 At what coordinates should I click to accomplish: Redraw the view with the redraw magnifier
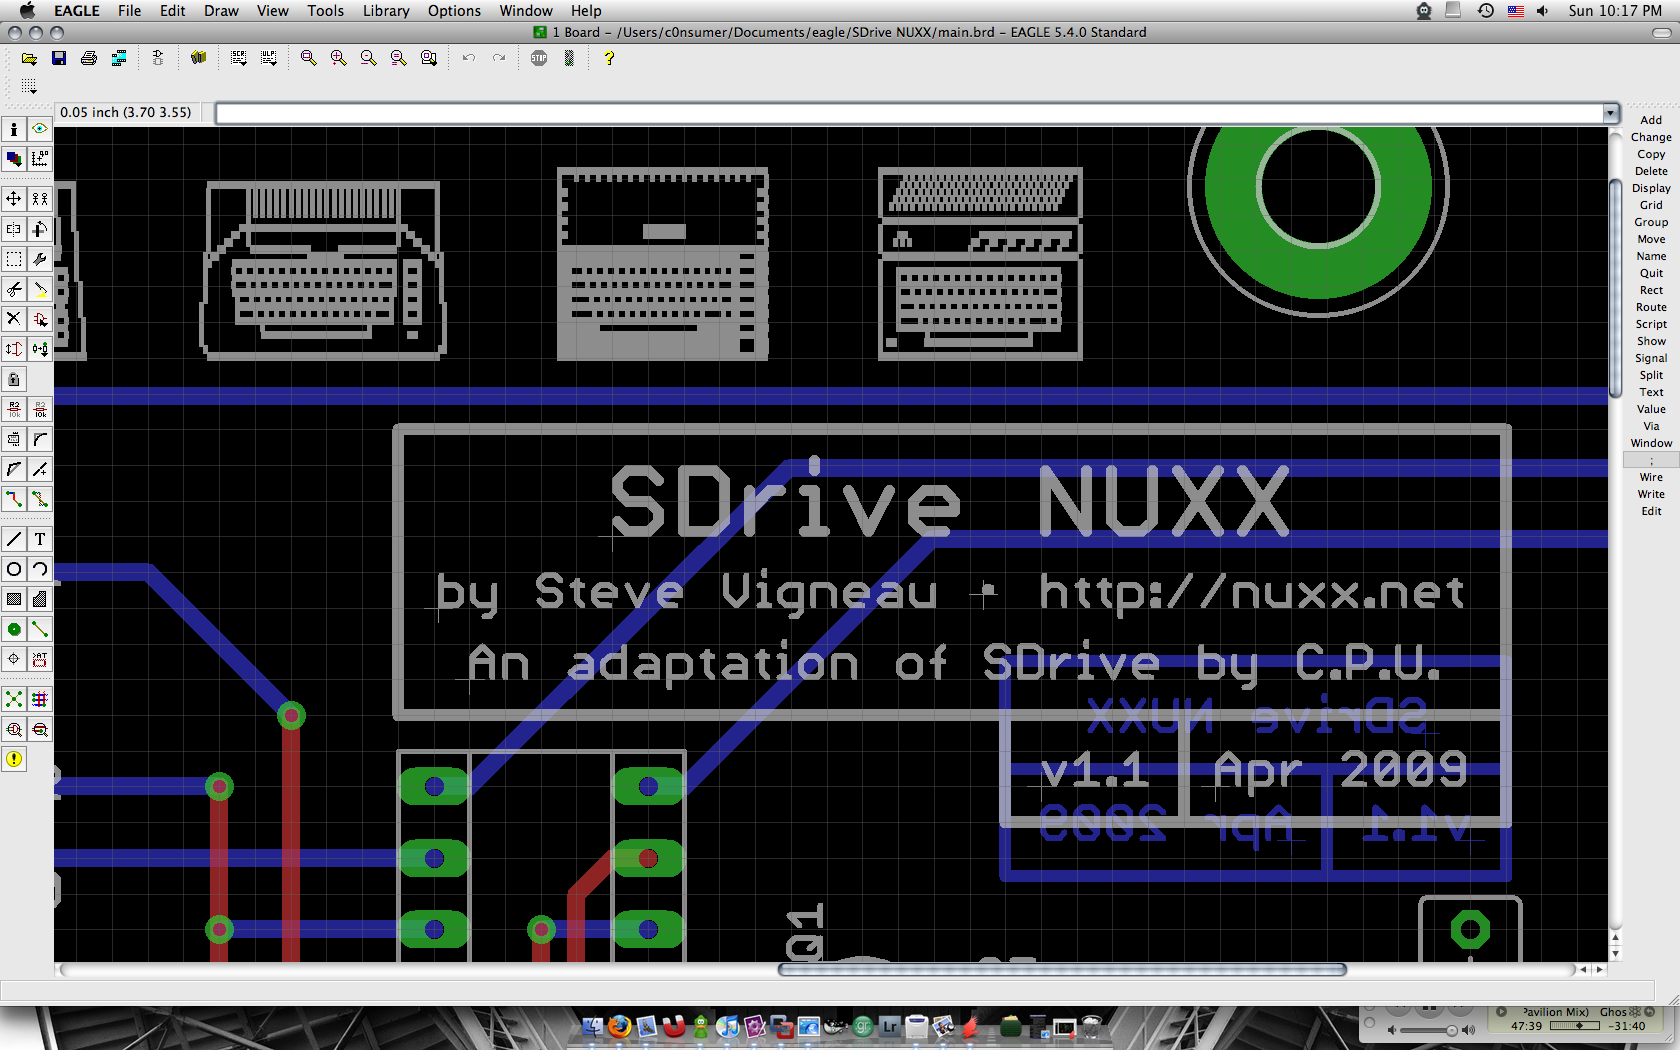pos(399,58)
